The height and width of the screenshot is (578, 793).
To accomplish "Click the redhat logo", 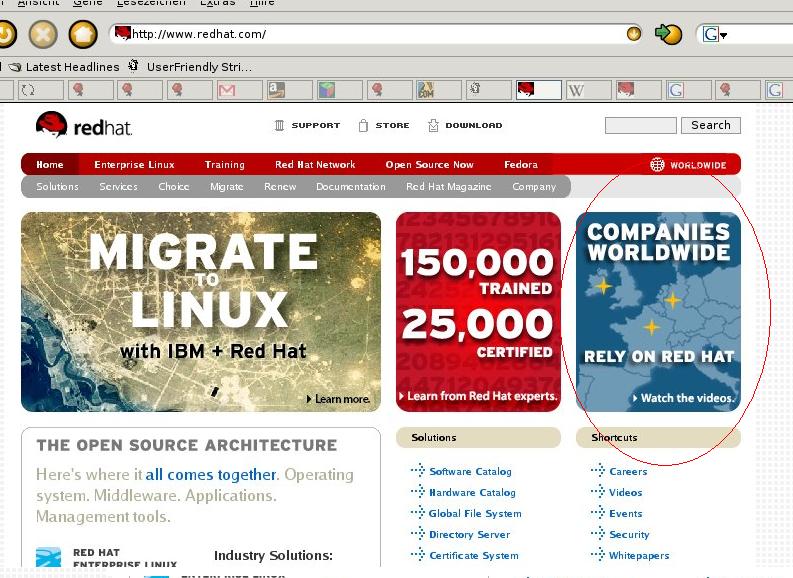I will click(84, 125).
